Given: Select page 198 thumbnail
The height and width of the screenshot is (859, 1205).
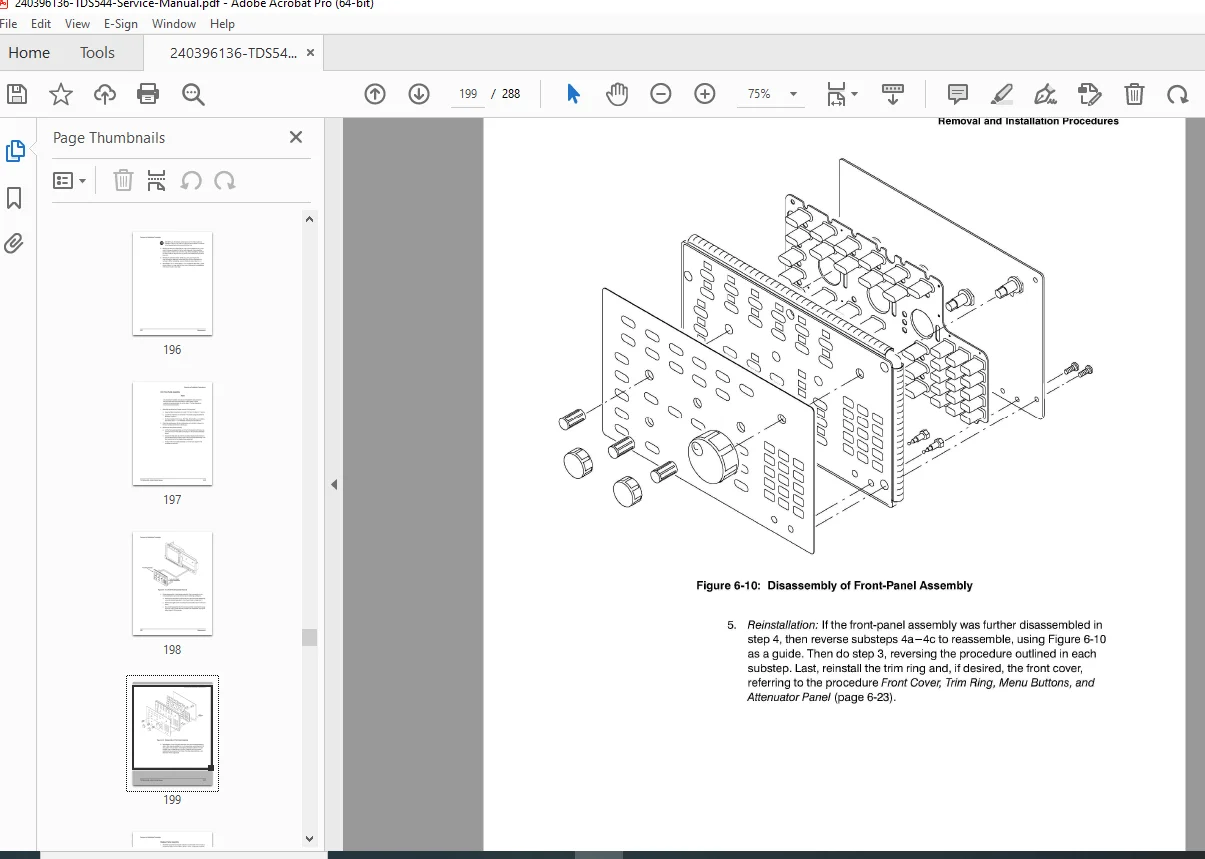Looking at the screenshot, I should [x=172, y=584].
